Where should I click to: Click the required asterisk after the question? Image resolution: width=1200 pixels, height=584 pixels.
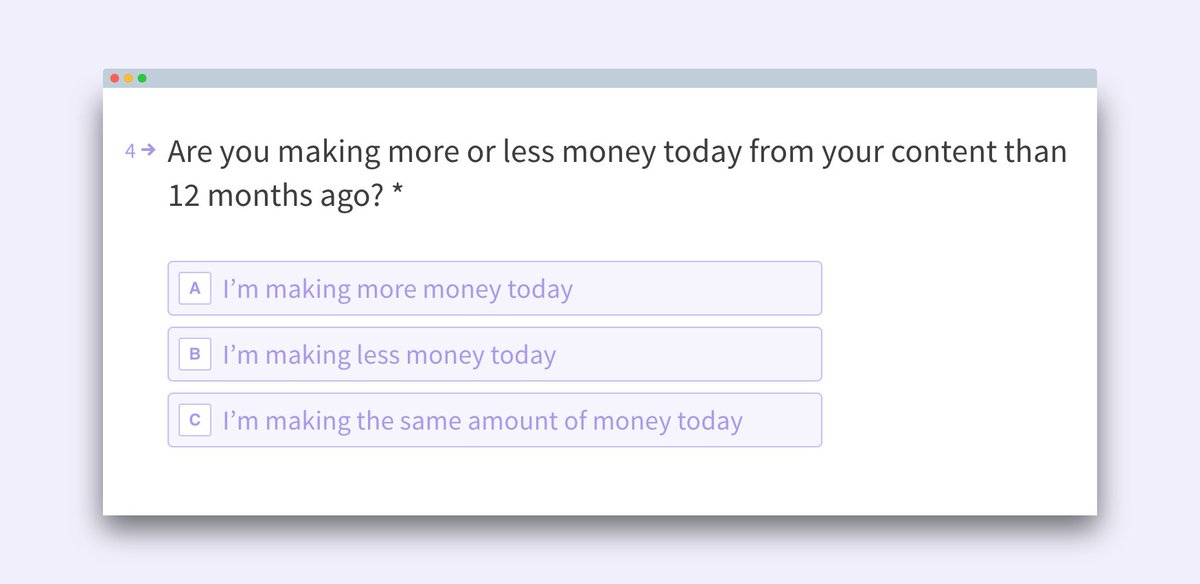pos(397,197)
